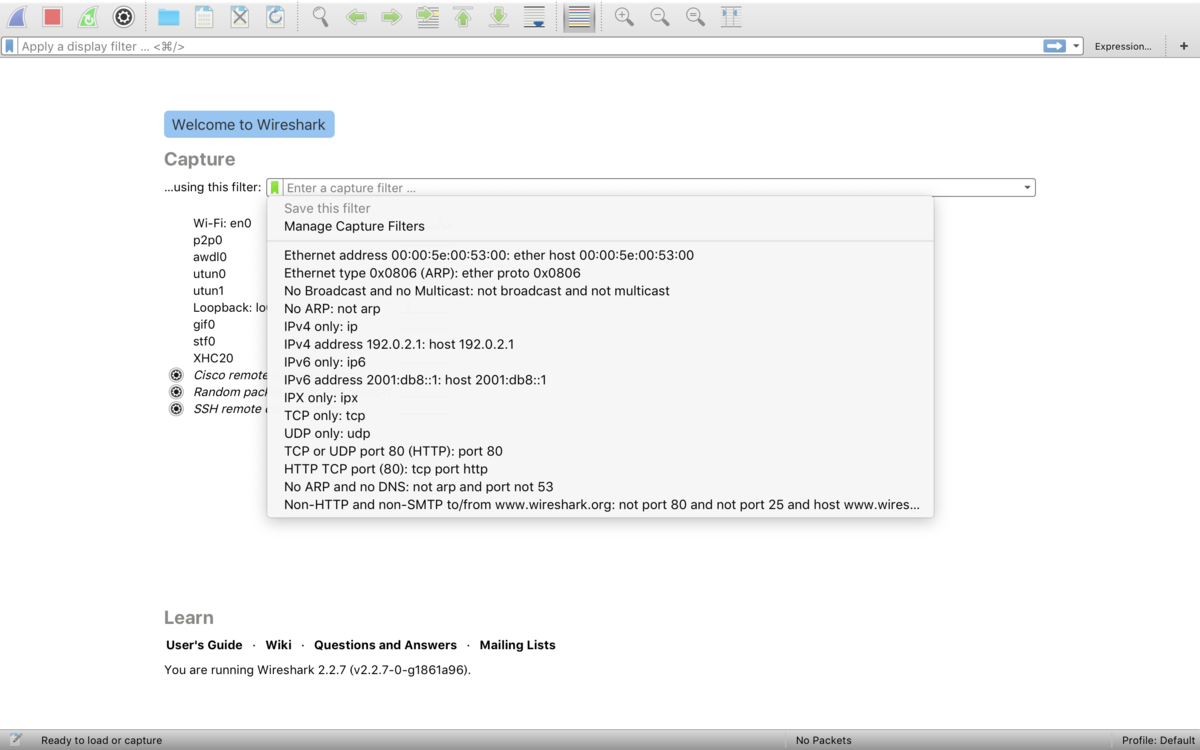Open capture options gear icon
Screen dimensions: 1200x750
[x=123, y=17]
